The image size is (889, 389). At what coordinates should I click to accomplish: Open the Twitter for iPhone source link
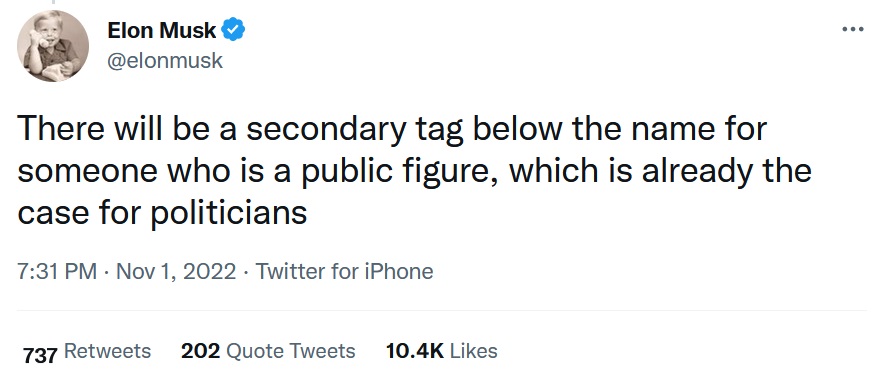pyautogui.click(x=344, y=272)
